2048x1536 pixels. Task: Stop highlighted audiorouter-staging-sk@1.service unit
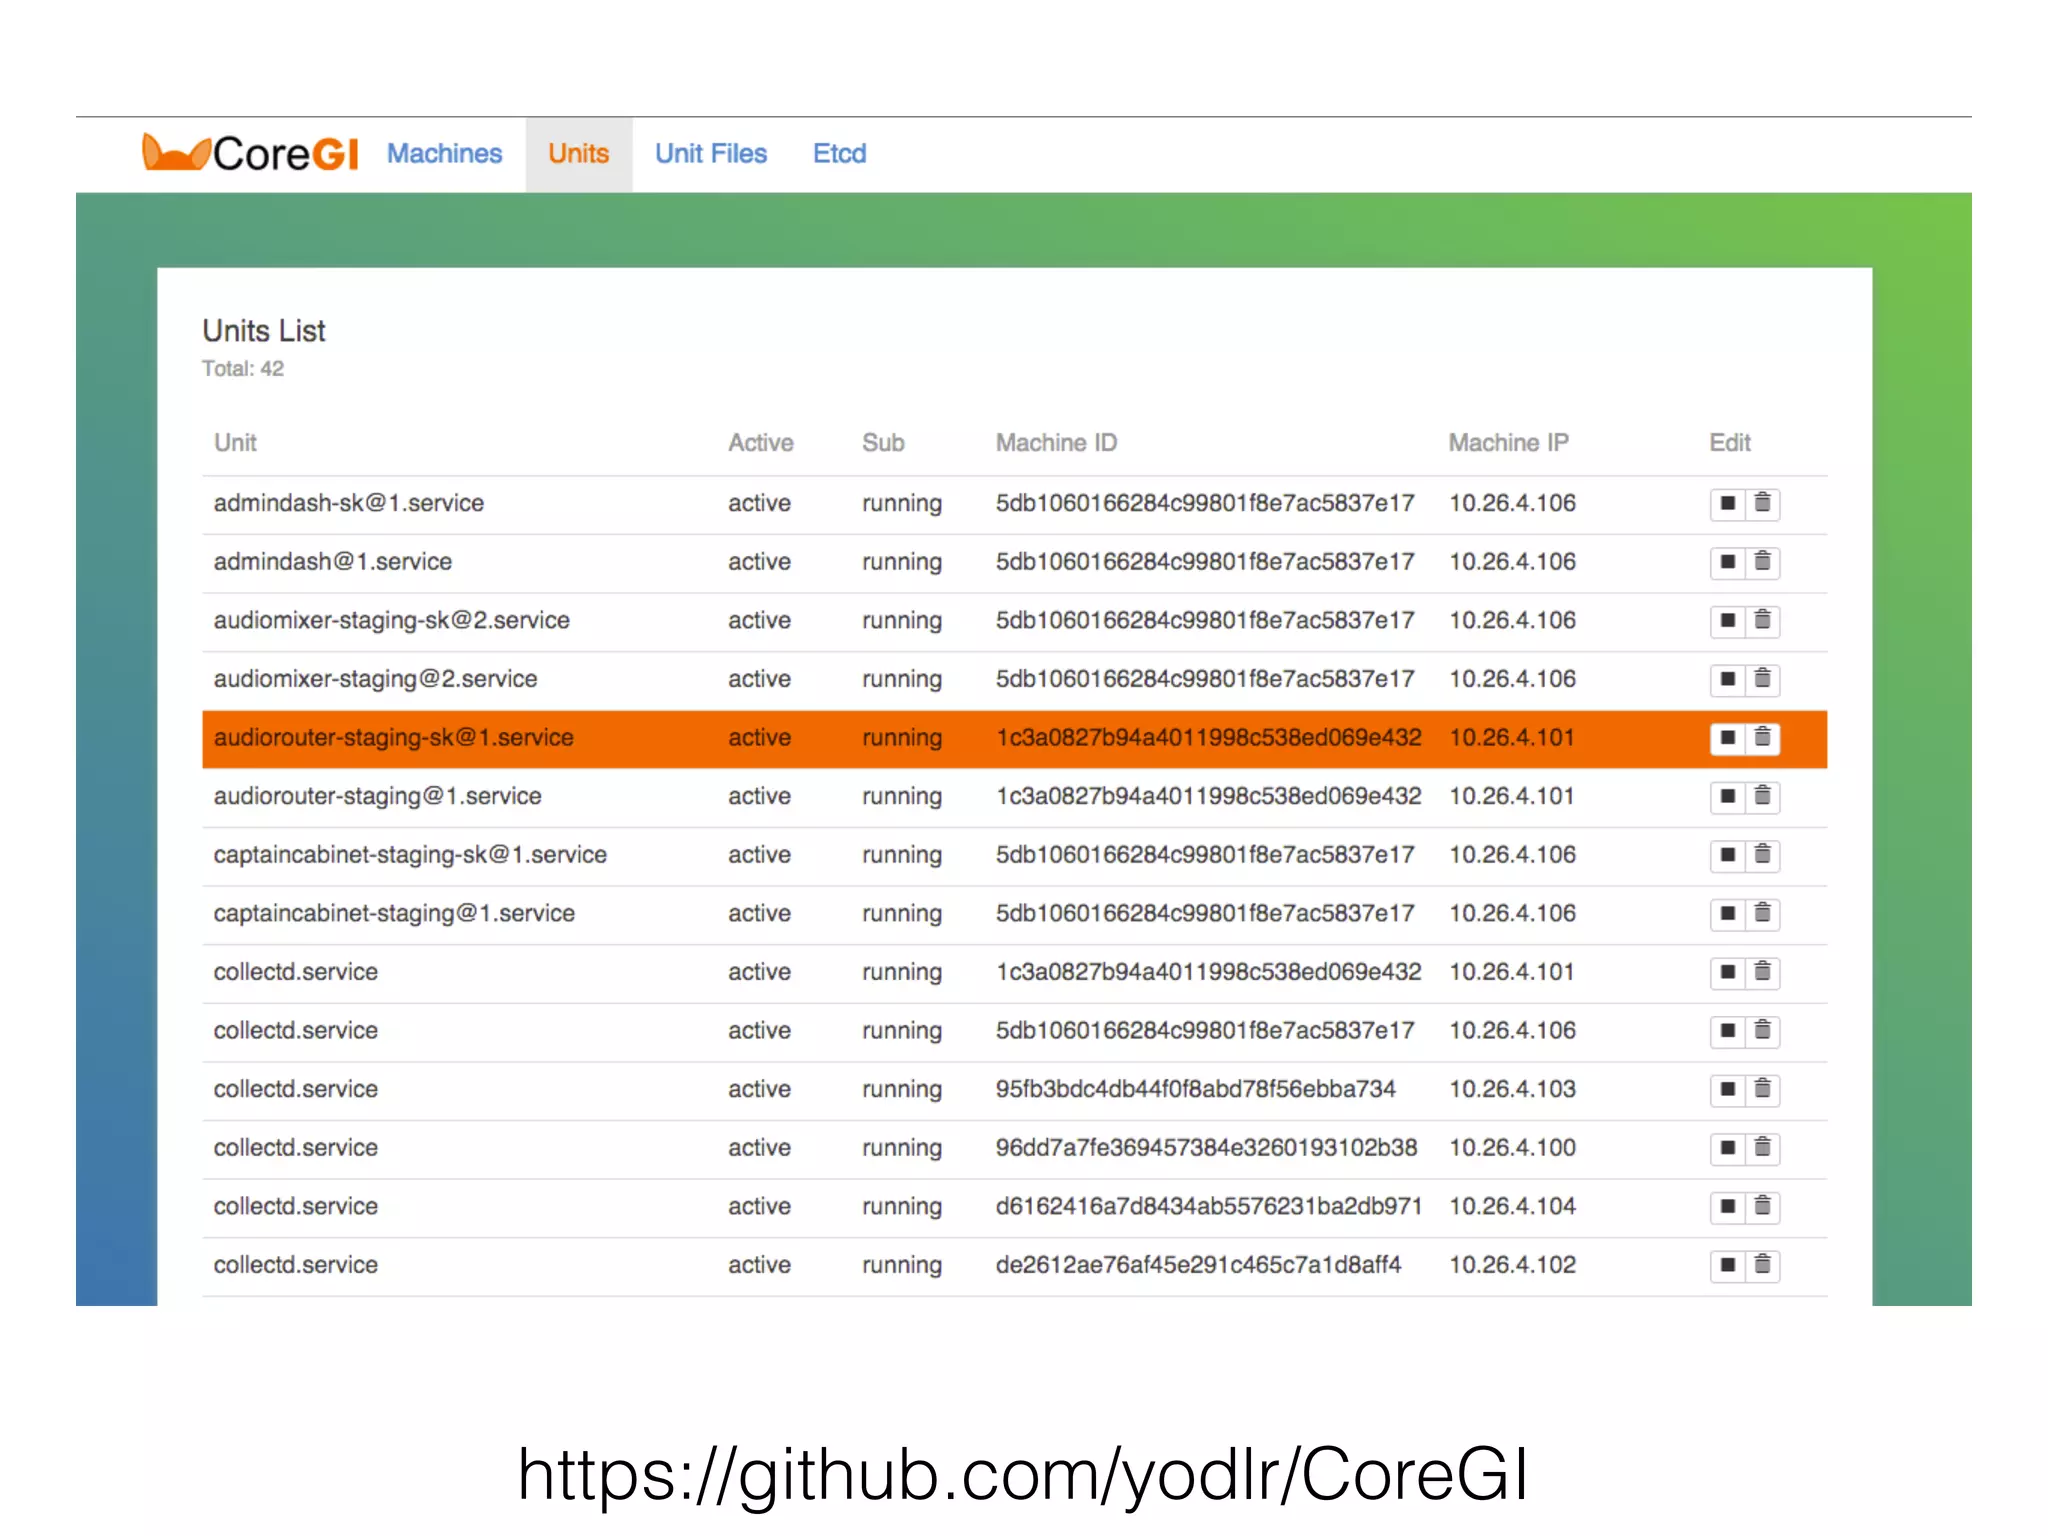click(1727, 738)
